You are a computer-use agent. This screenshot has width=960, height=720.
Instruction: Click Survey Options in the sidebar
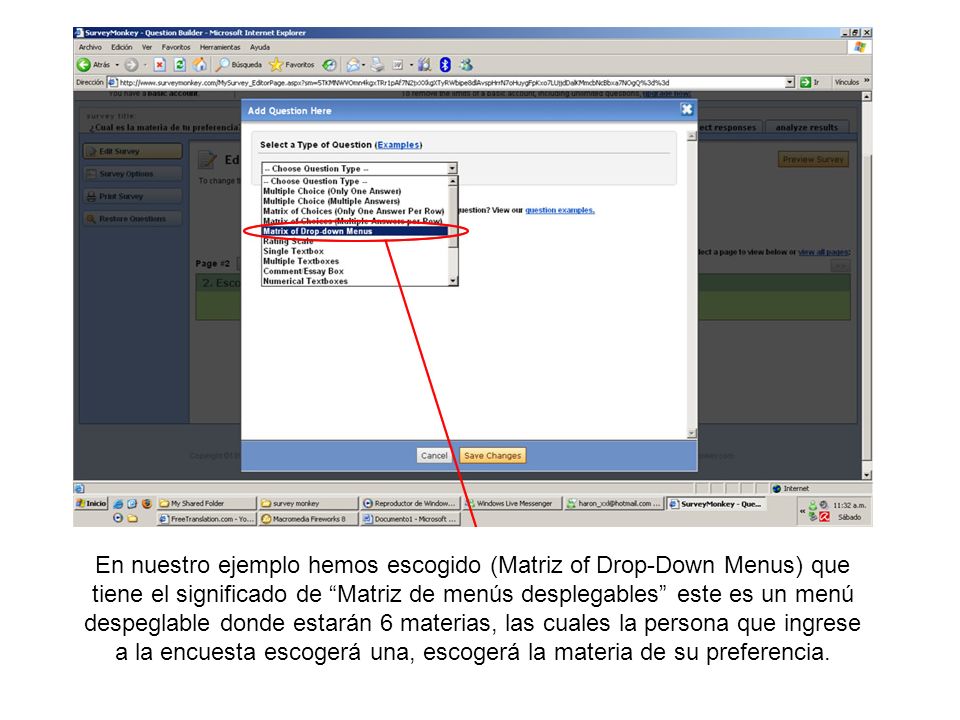pos(133,174)
